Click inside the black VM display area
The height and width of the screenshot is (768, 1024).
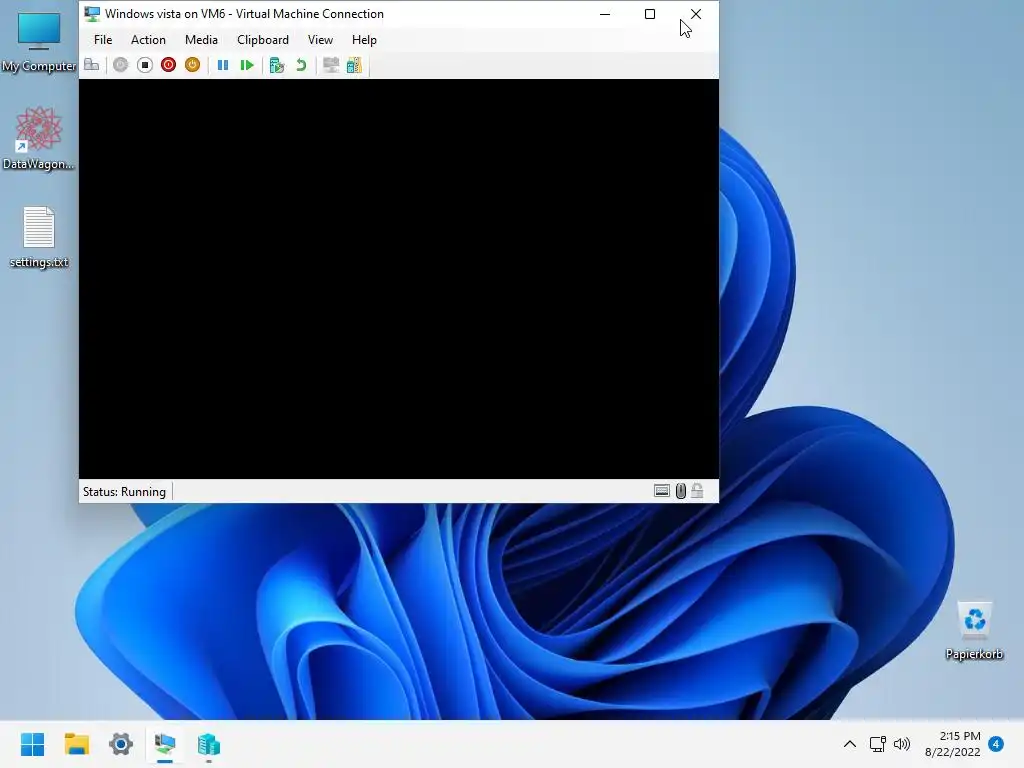[x=399, y=279]
